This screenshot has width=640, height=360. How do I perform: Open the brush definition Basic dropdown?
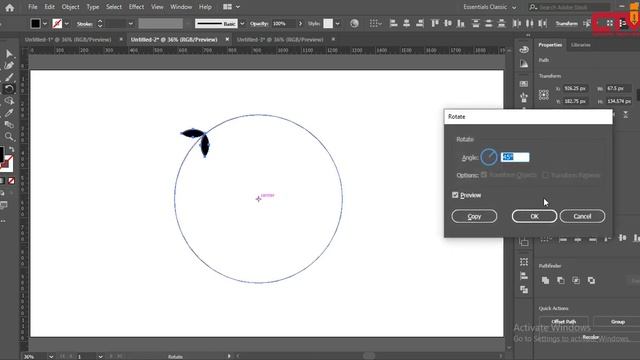(242, 24)
